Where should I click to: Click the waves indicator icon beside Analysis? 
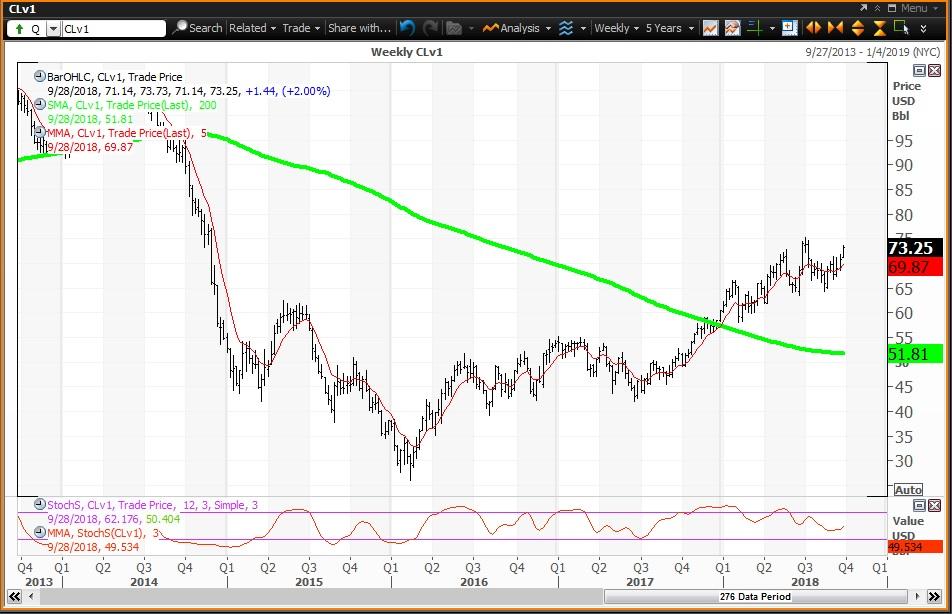click(x=567, y=28)
